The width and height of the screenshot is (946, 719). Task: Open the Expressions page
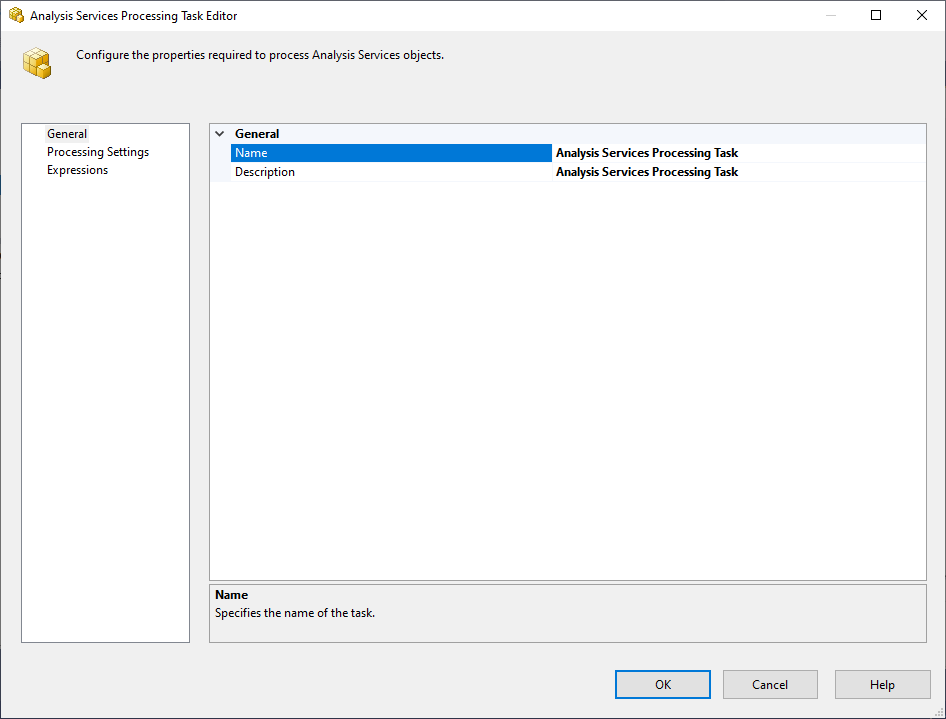point(77,170)
